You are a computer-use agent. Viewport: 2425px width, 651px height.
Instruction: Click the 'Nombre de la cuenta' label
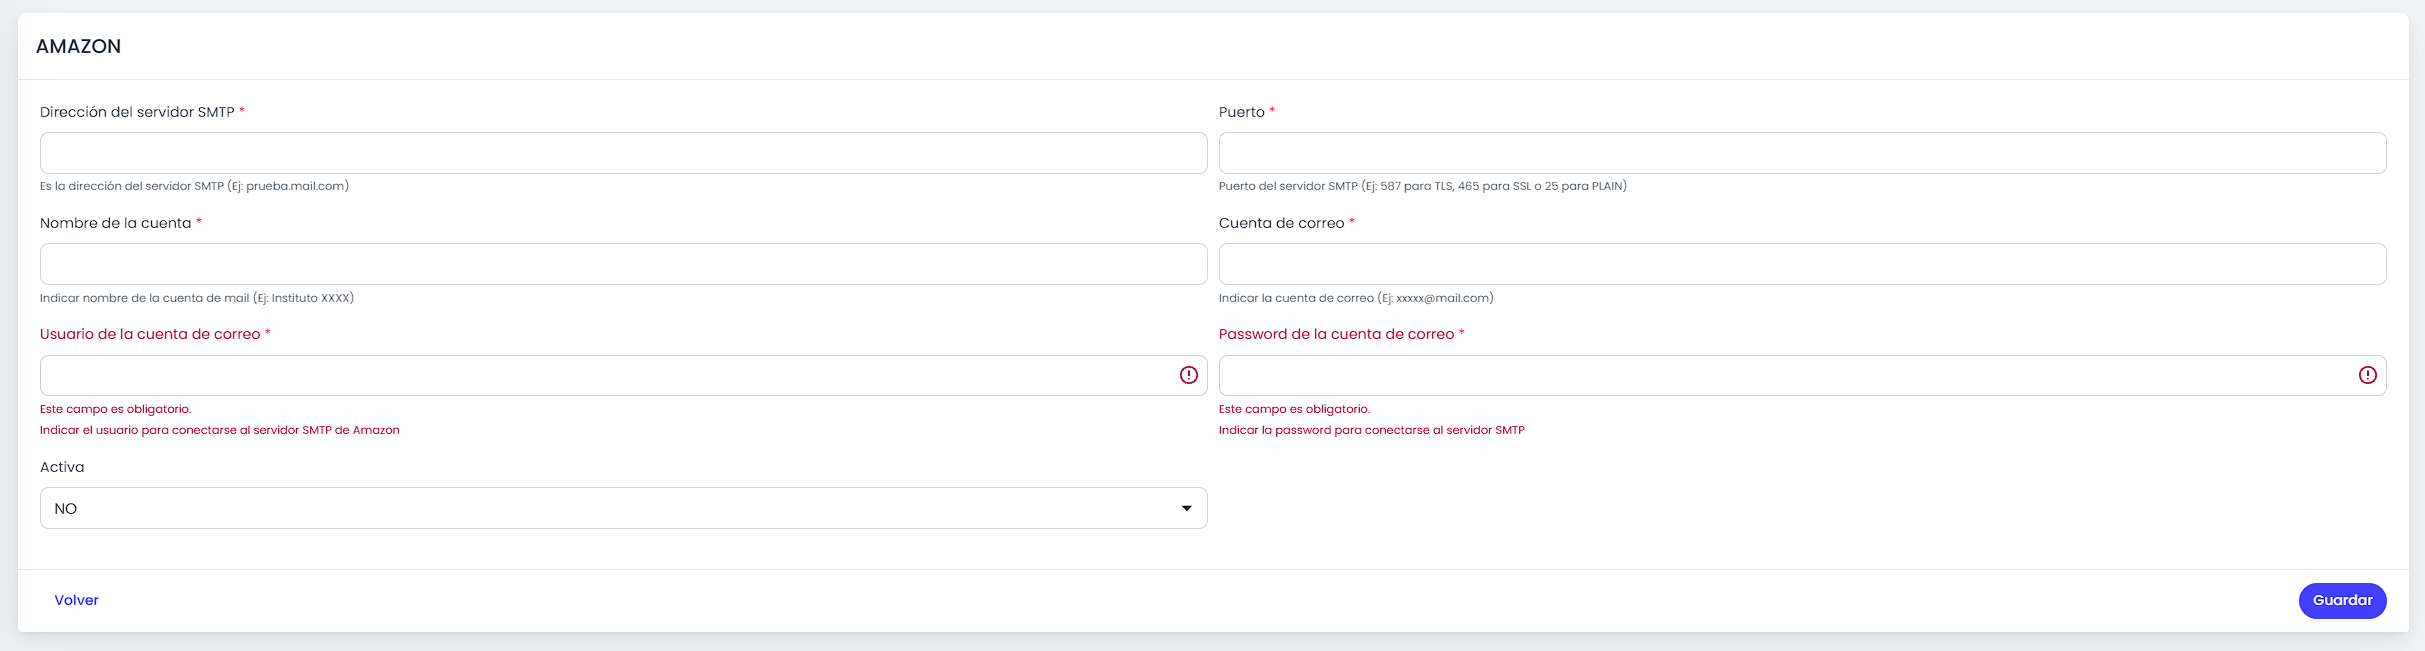pyautogui.click(x=115, y=223)
